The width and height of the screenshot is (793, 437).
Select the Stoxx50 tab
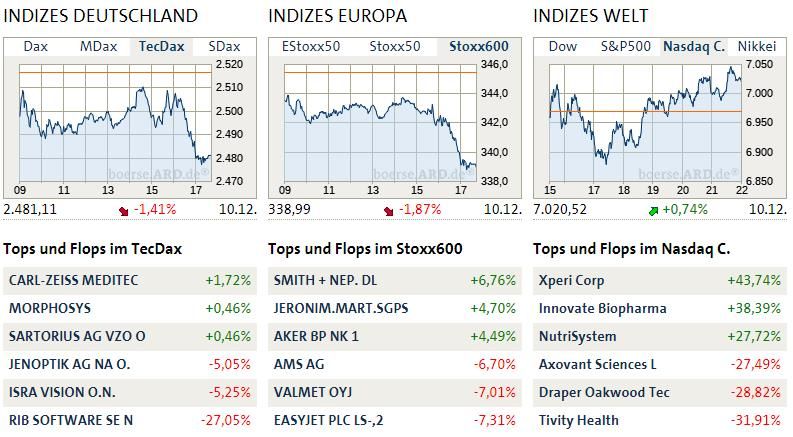coord(394,46)
